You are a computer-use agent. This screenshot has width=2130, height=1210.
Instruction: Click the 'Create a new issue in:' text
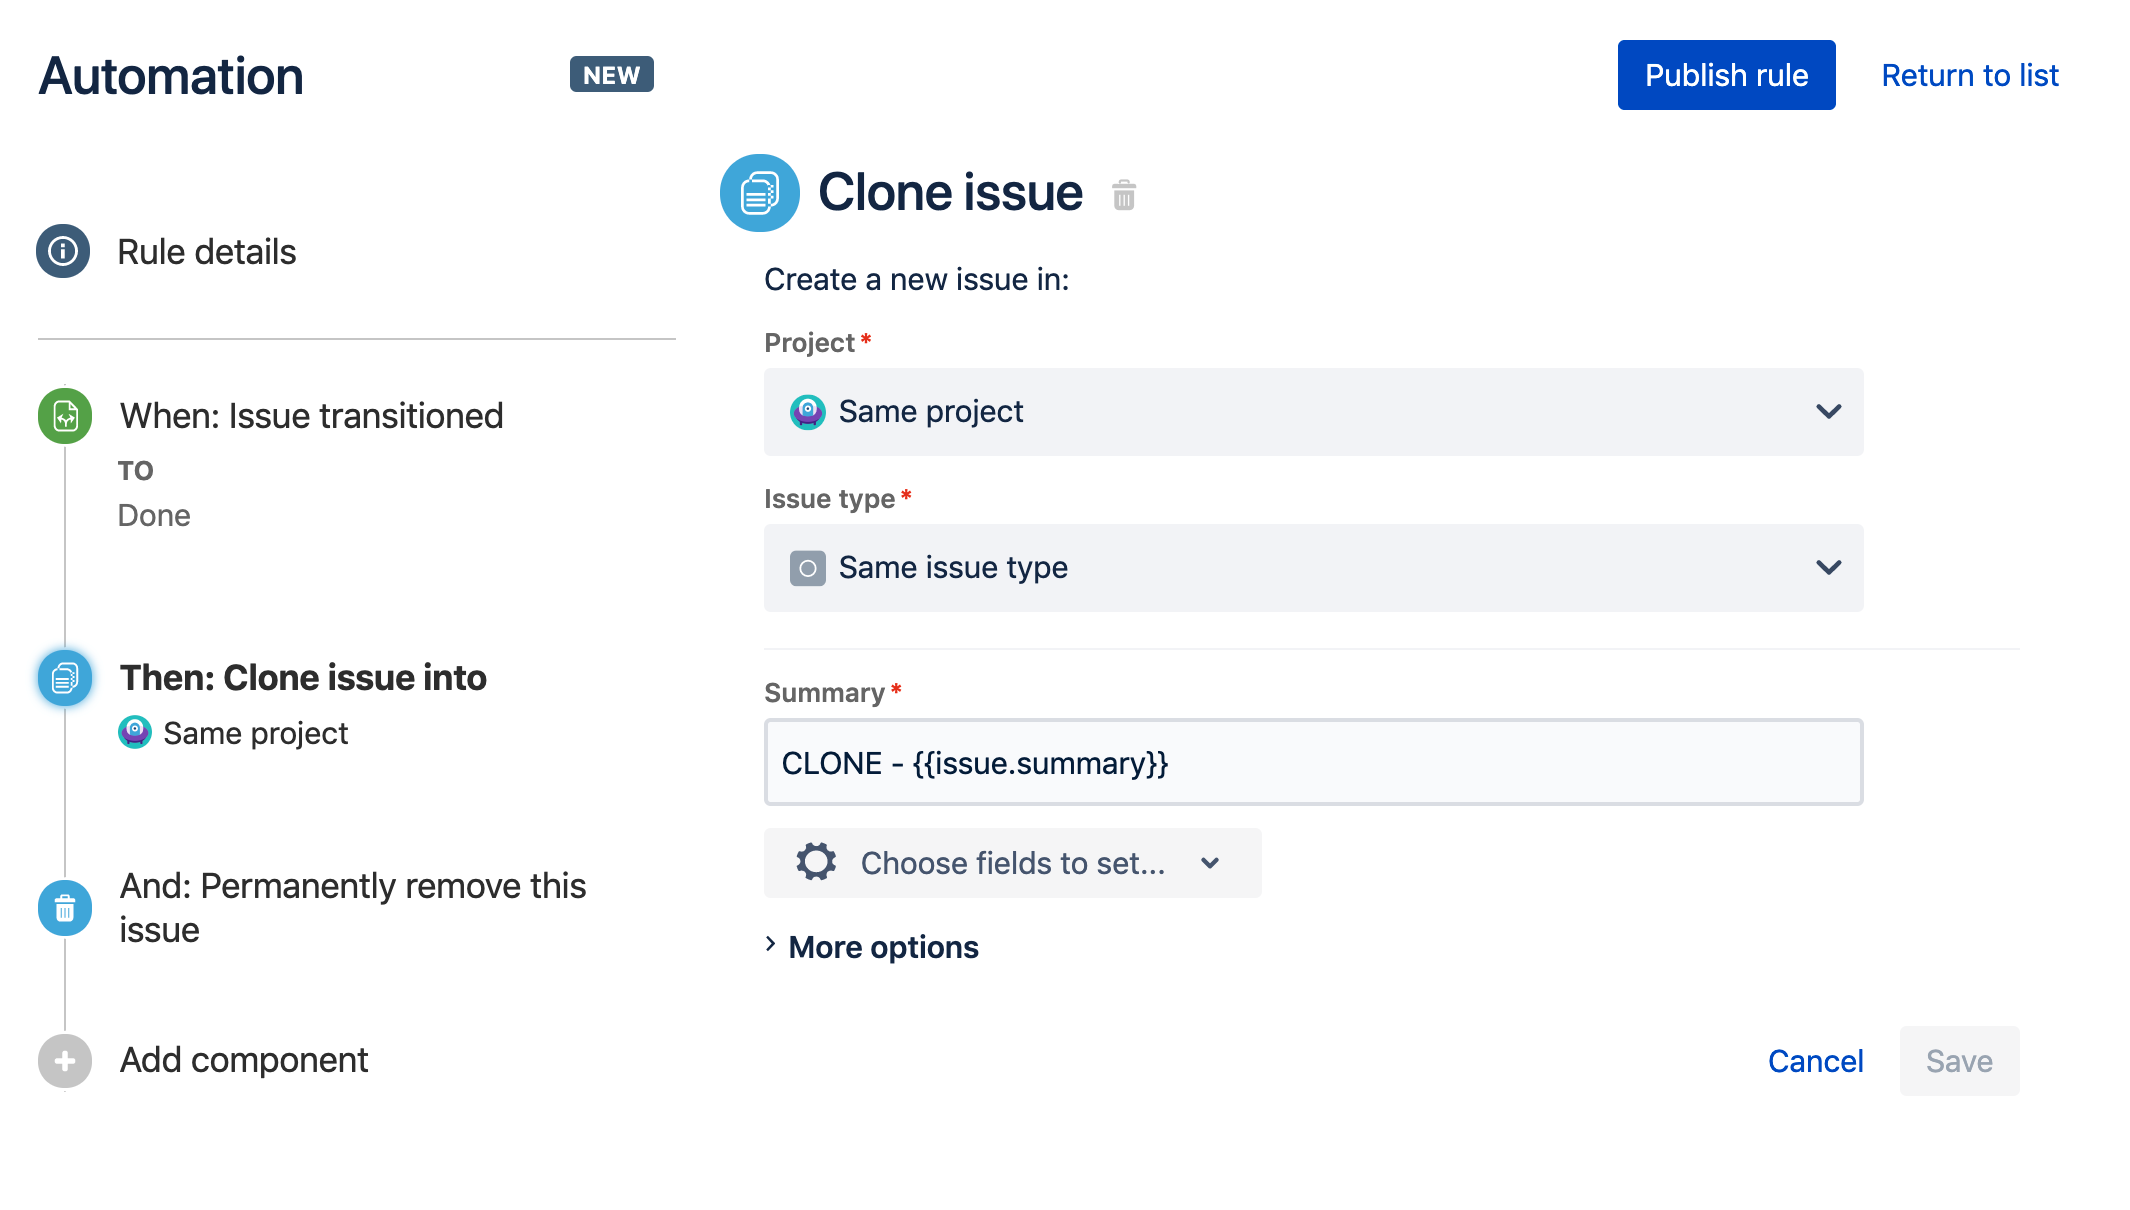tap(916, 280)
